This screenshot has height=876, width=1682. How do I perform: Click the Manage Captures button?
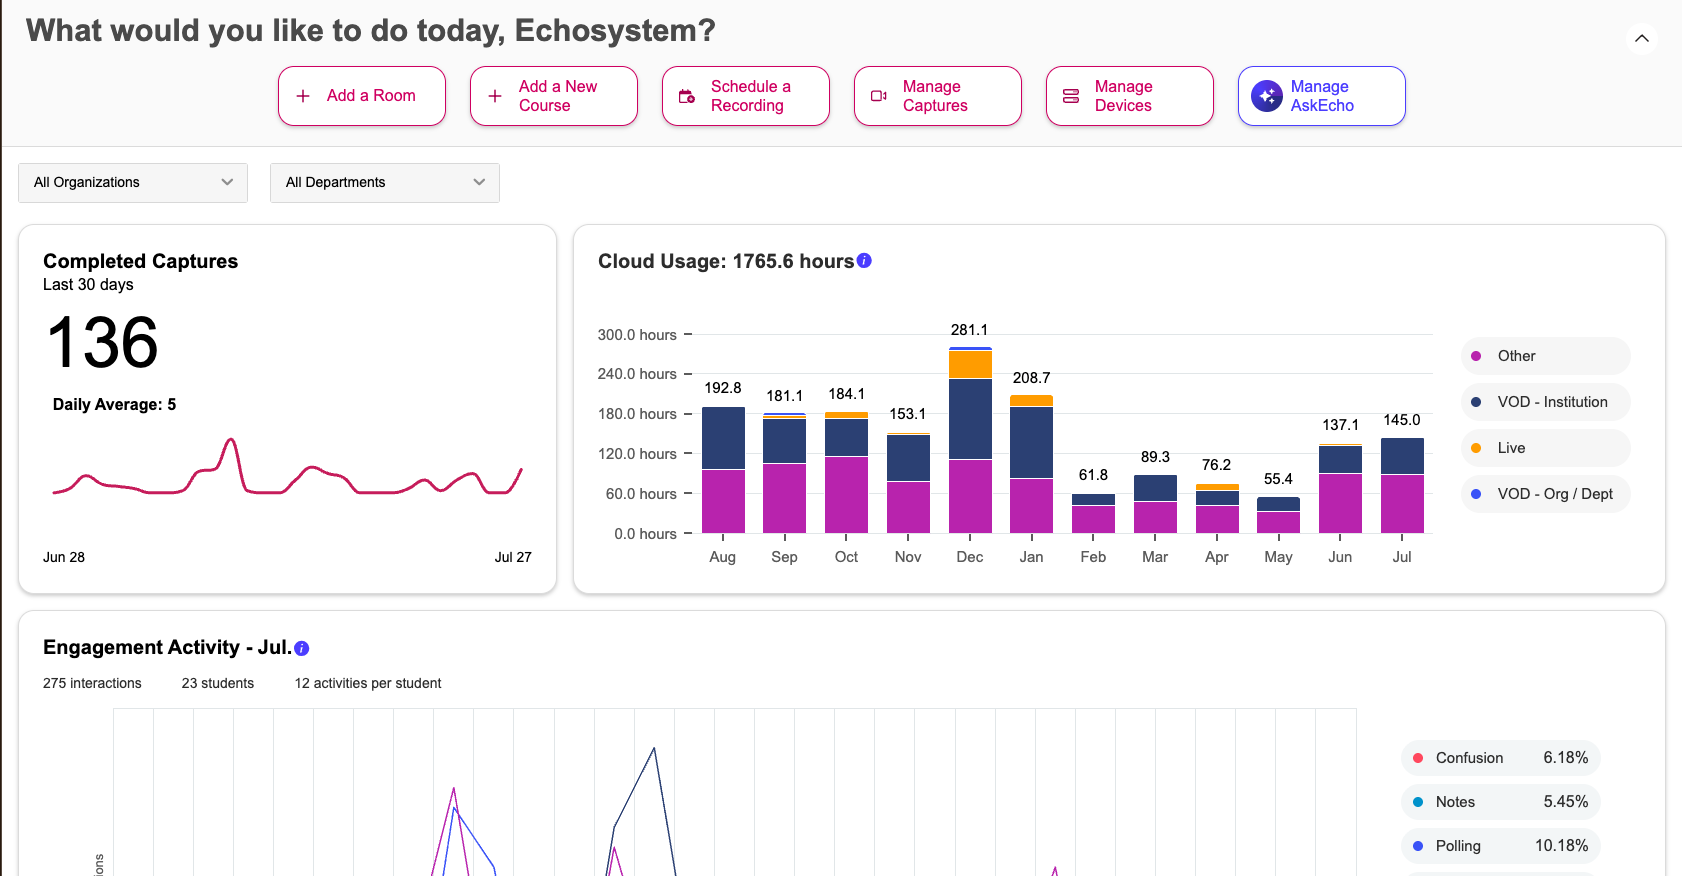coord(938,96)
